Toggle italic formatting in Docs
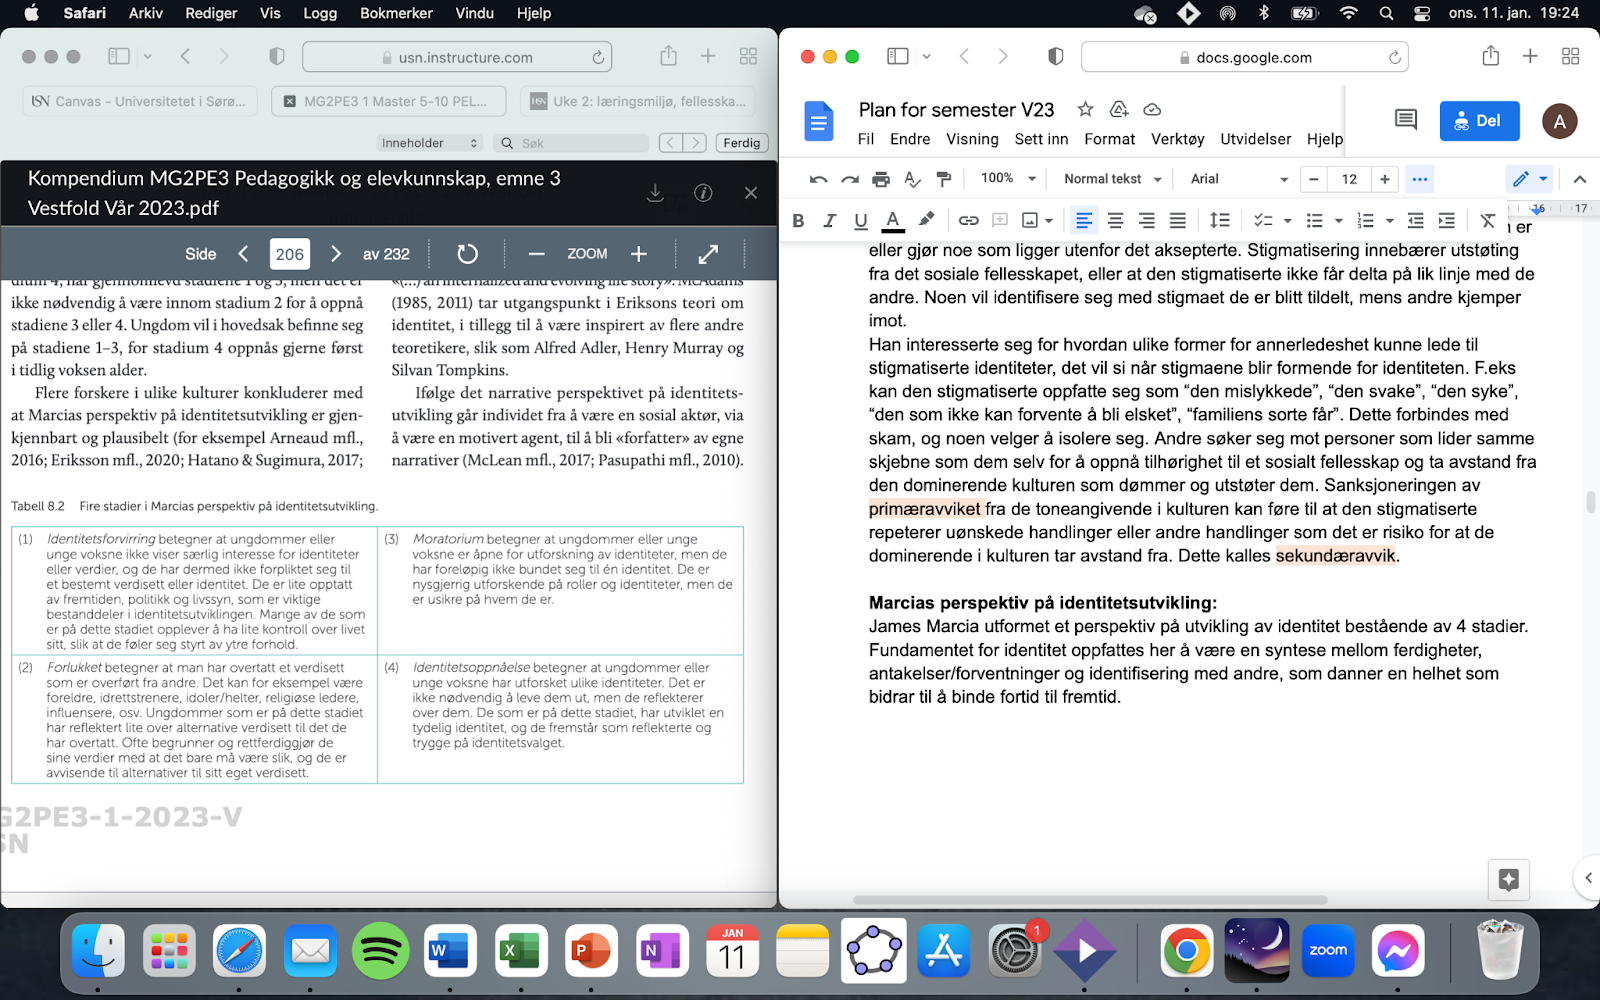The image size is (1600, 1000). [829, 221]
